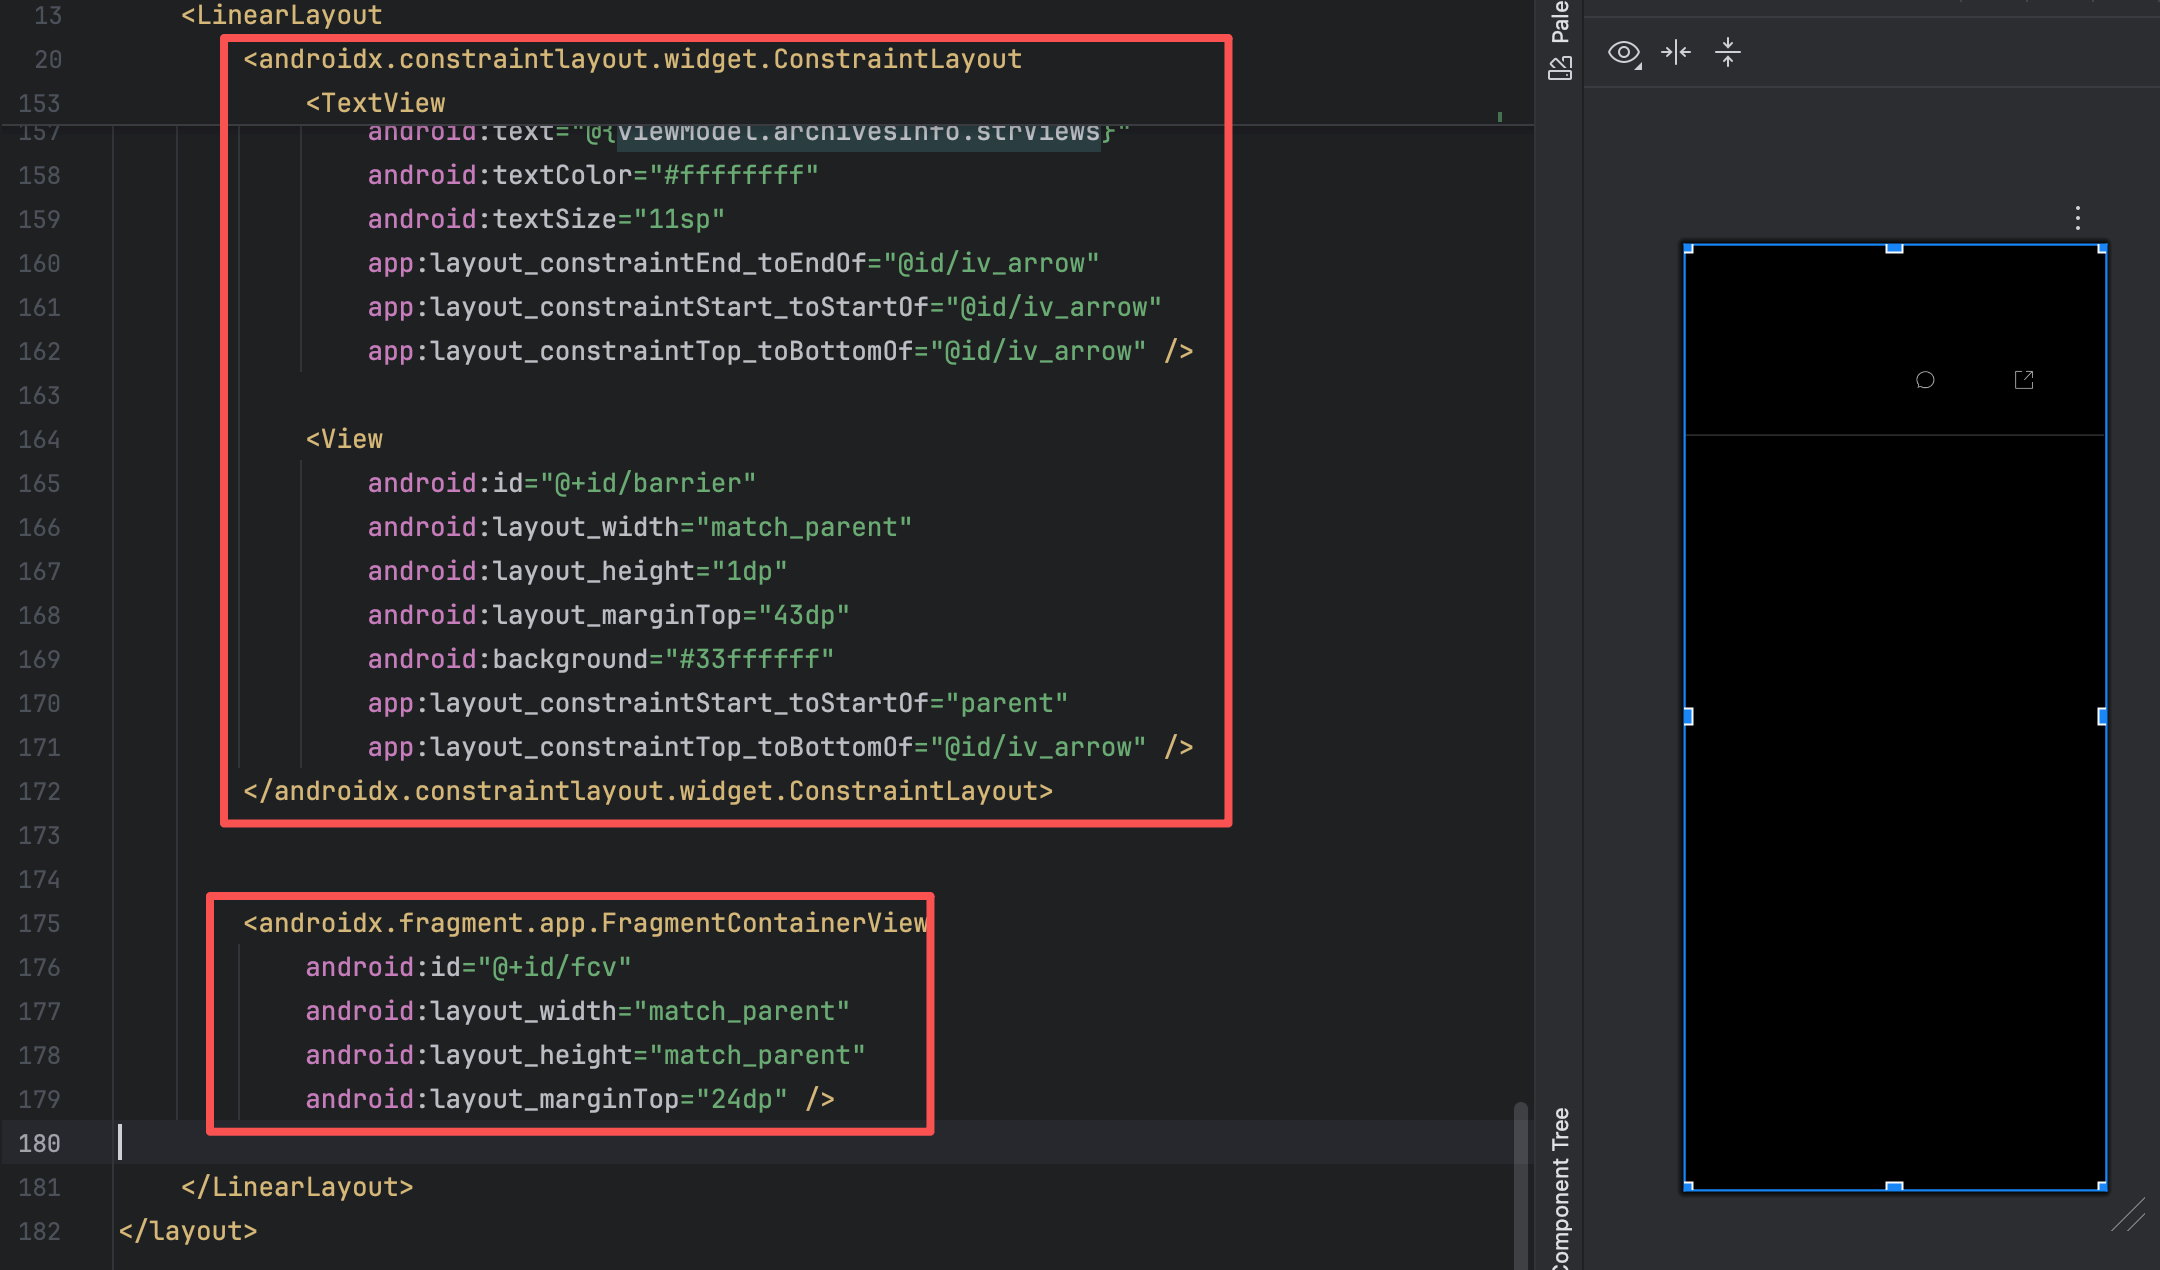This screenshot has width=2160, height=1270.
Task: Click the share icon in the layout preview
Action: coord(2024,380)
